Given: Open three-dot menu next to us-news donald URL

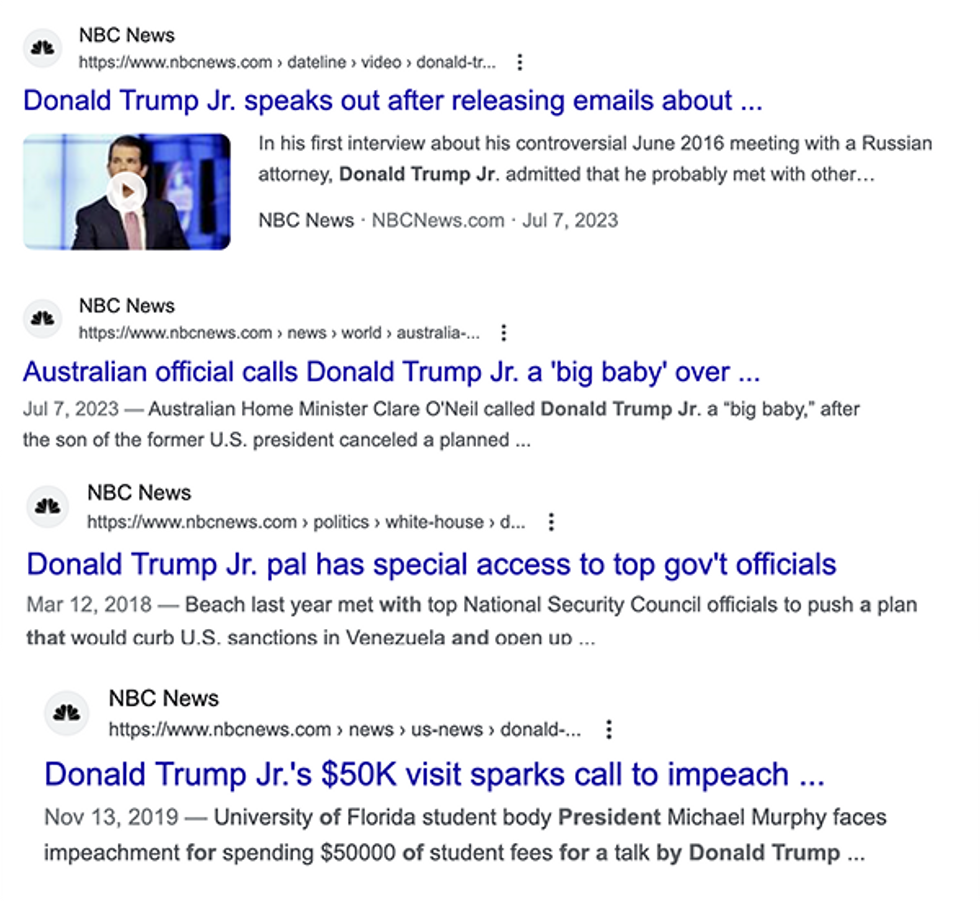Looking at the screenshot, I should pos(609,729).
